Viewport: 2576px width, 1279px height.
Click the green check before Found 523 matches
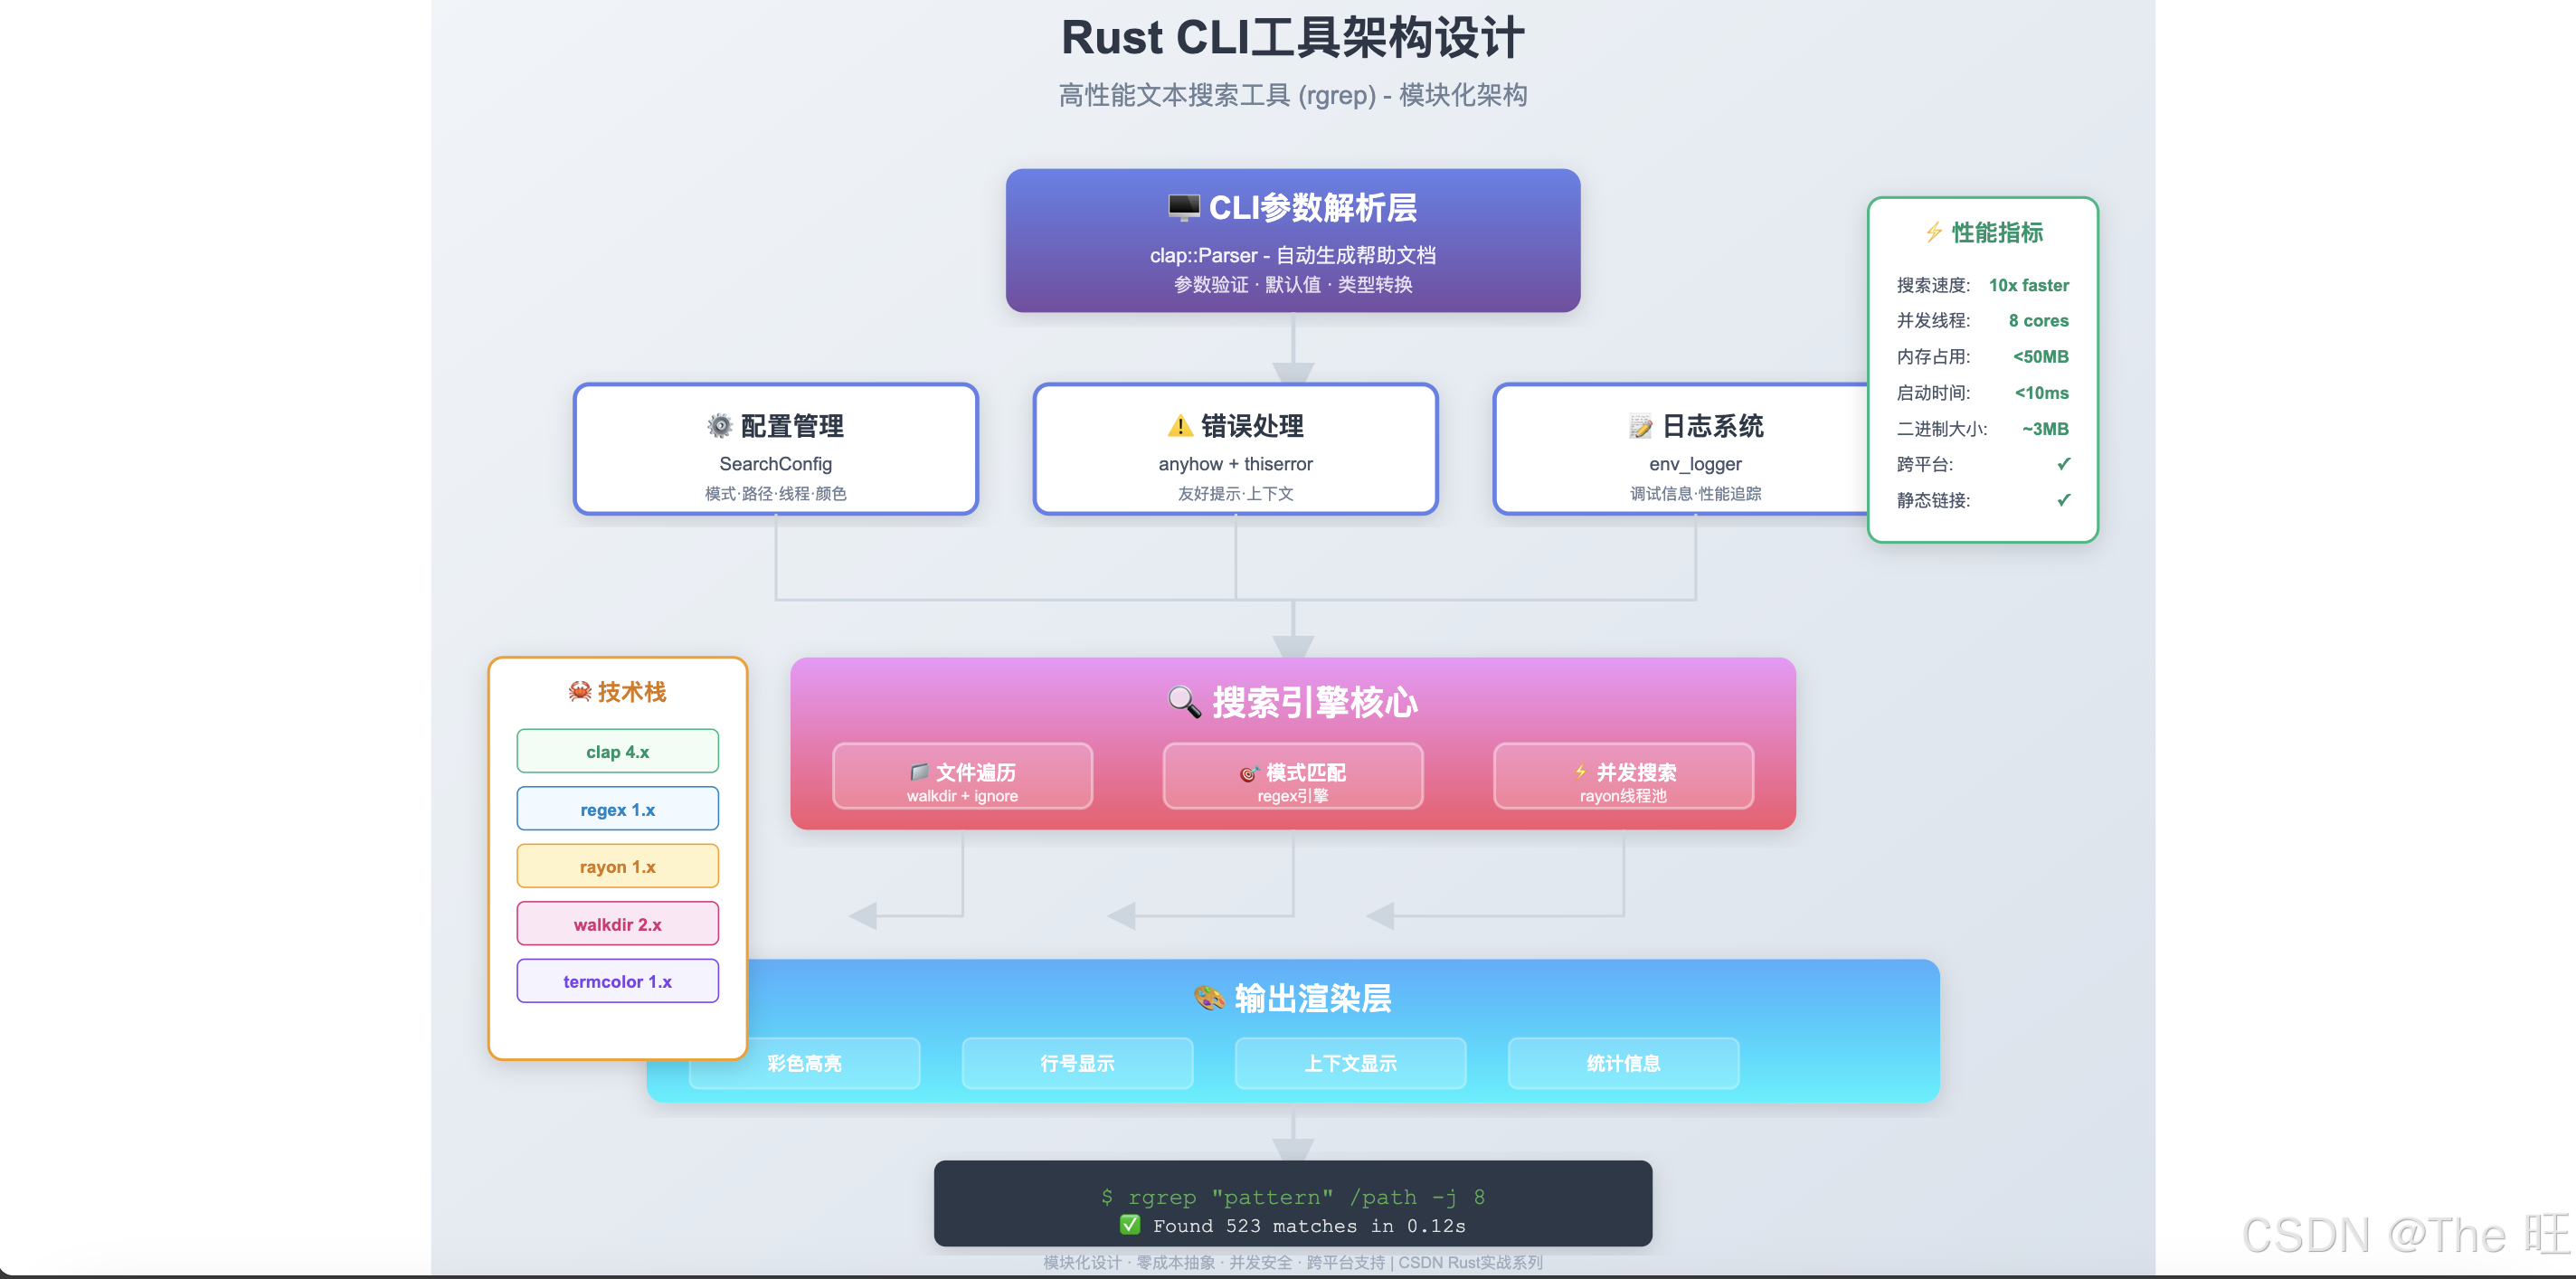pos(1130,1225)
